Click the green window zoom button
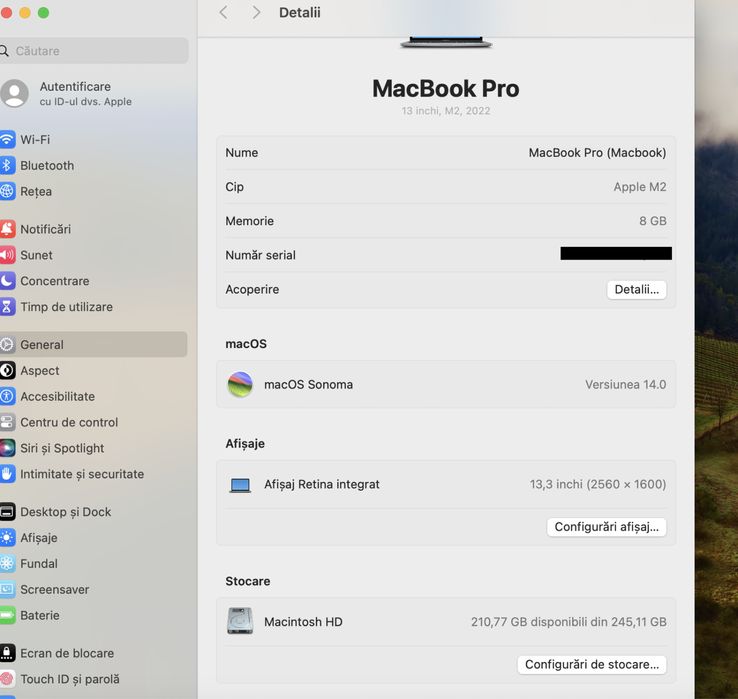 (x=43, y=13)
